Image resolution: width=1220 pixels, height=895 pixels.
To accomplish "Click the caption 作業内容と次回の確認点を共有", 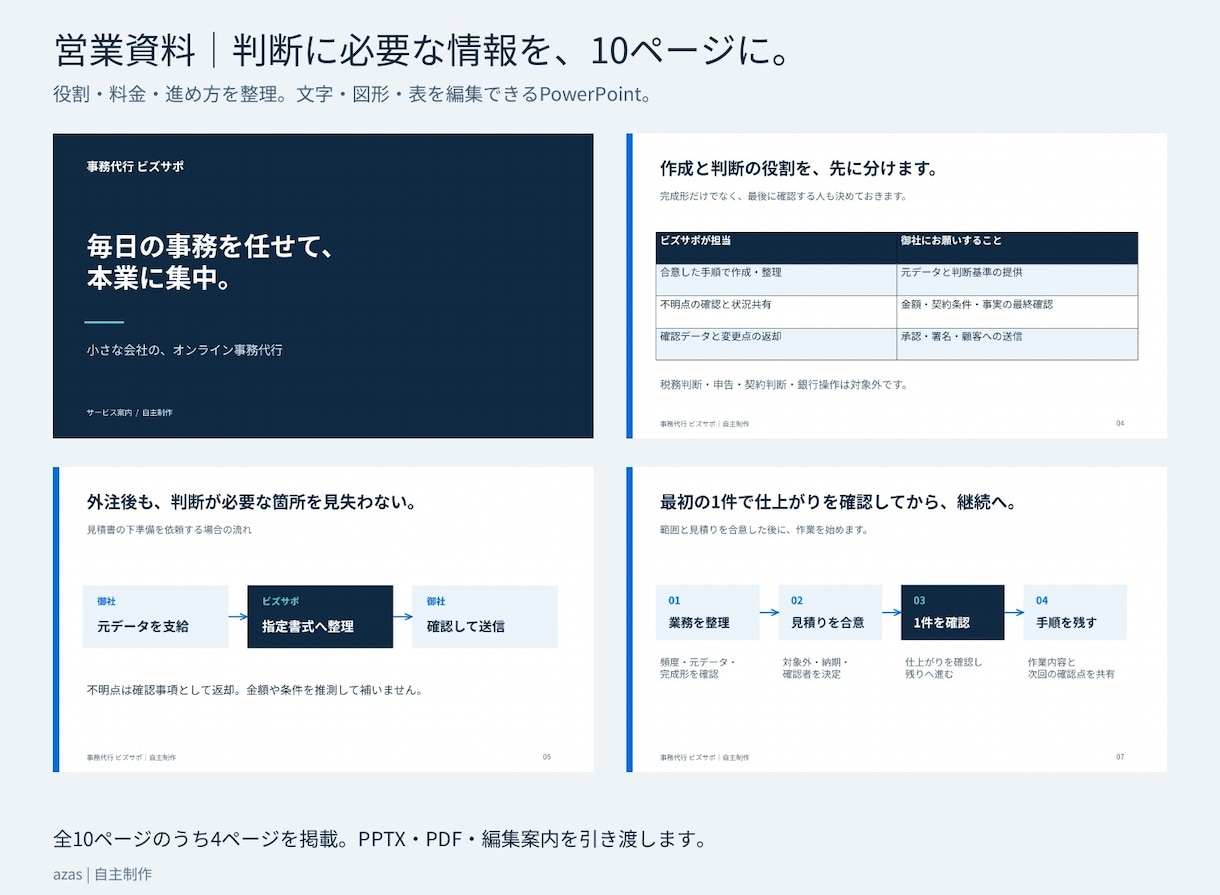I will tap(1071, 668).
